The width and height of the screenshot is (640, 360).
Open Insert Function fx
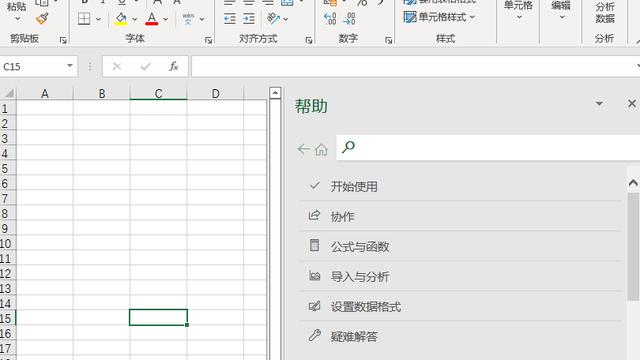[173, 66]
